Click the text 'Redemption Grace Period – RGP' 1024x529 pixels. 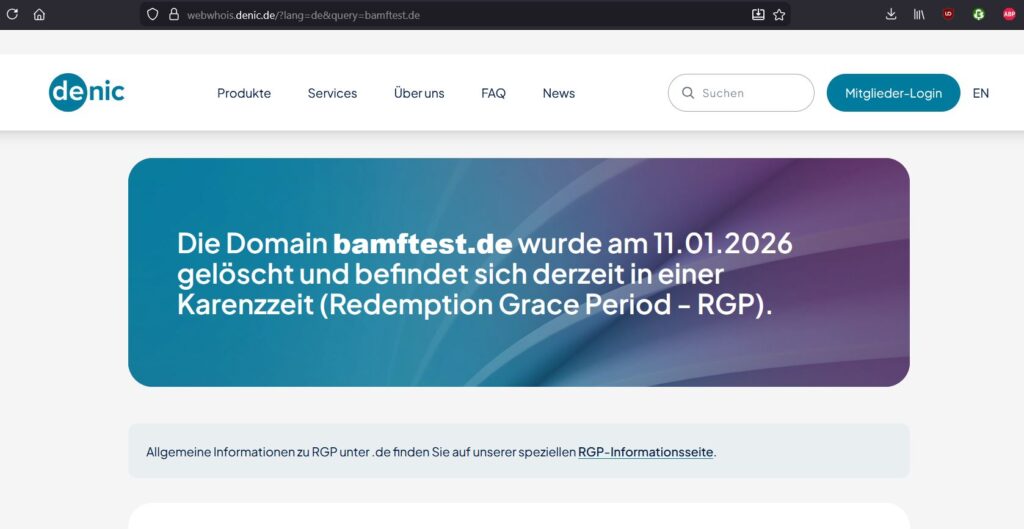[542, 305]
